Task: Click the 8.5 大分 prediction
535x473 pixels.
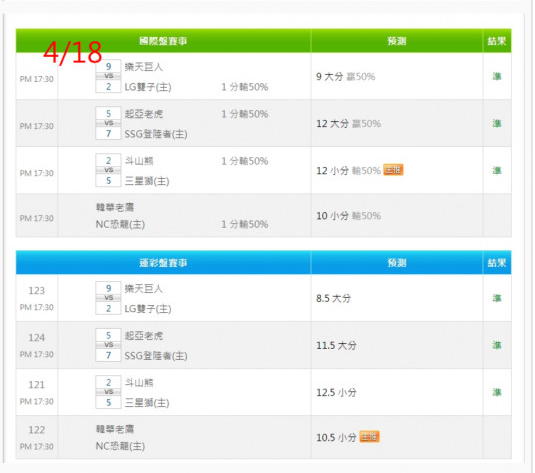Action: point(333,298)
